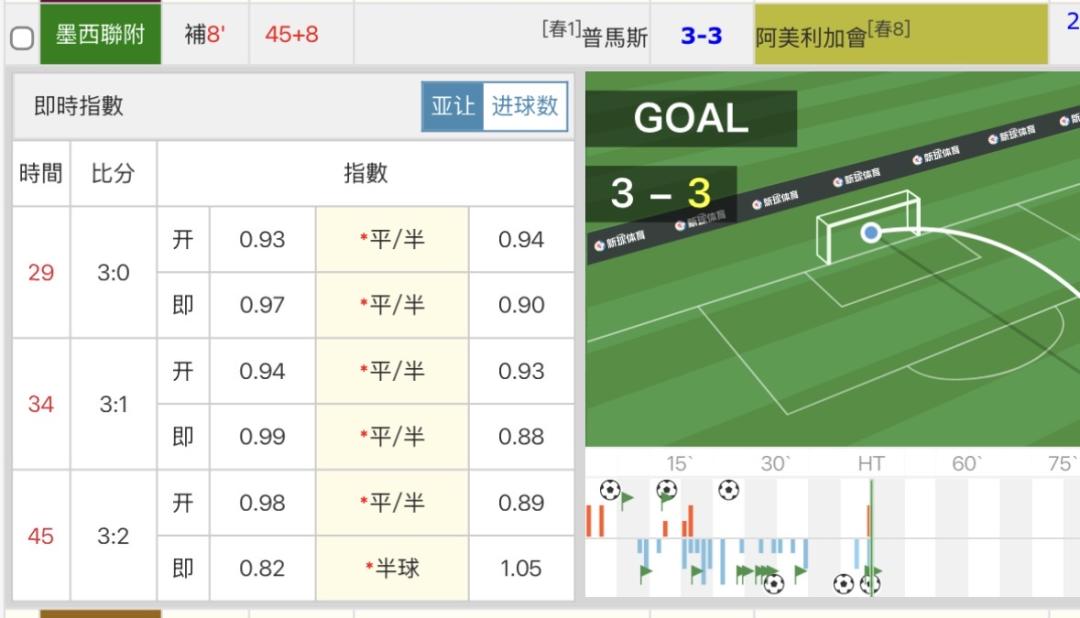Click the green HT progress line on timeline
The height and width of the screenshot is (618, 1080).
pos(871,537)
